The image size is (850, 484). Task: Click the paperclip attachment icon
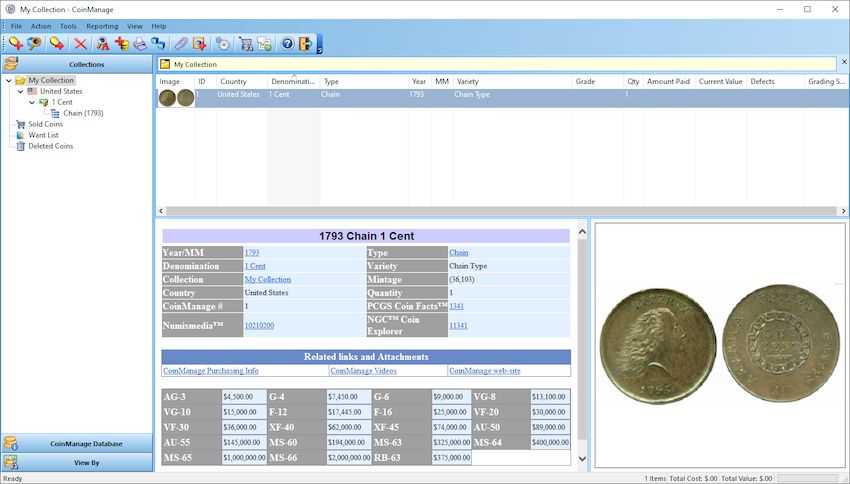pyautogui.click(x=181, y=44)
